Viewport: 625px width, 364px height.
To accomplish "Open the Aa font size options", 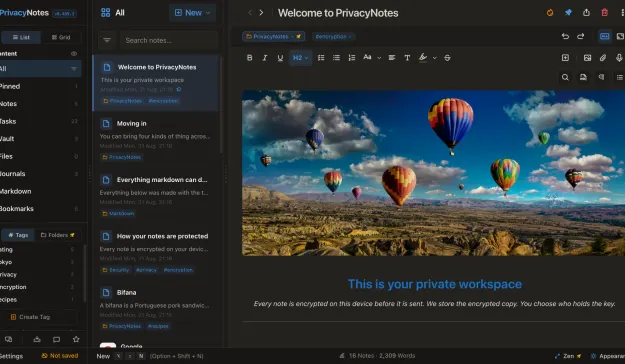I will point(368,57).
